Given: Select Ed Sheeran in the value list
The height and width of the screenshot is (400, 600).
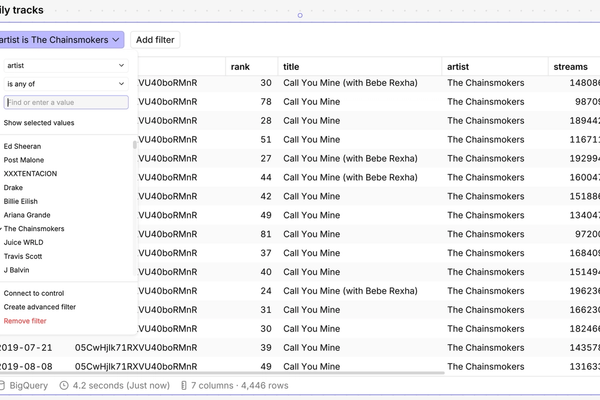Looking at the screenshot, I should pos(22,146).
